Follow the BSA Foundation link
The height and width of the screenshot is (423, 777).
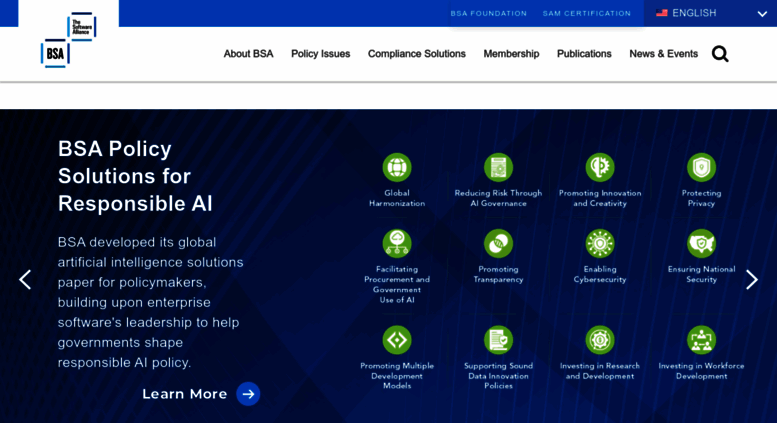pos(489,13)
